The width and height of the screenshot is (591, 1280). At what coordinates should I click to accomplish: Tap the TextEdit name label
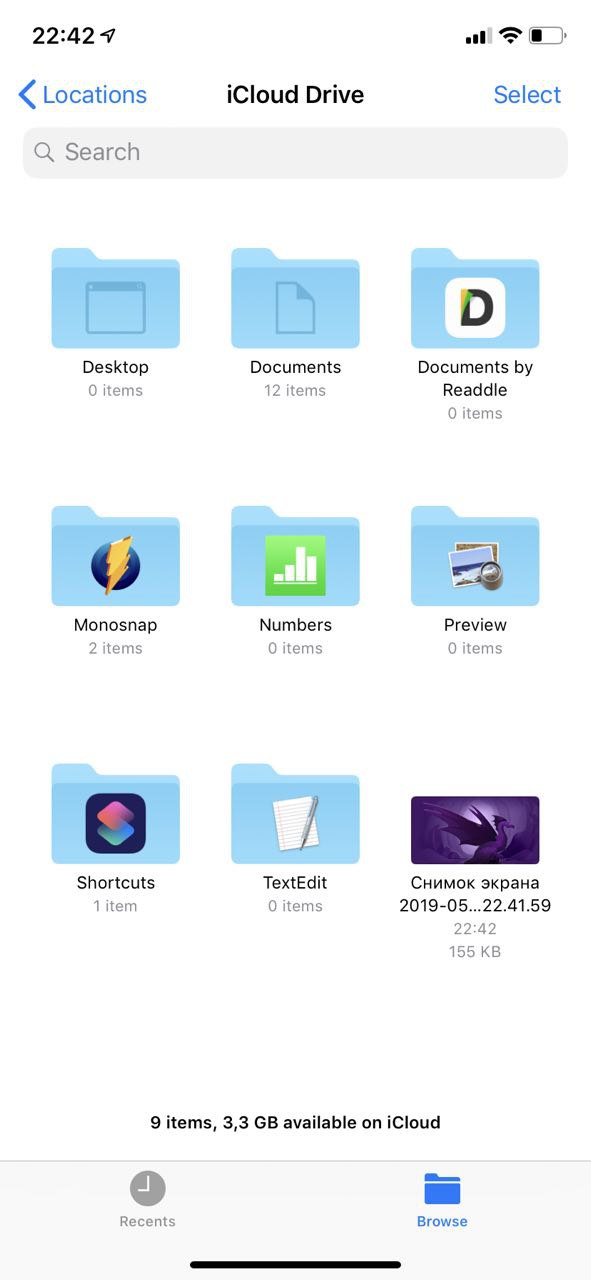[x=295, y=883]
